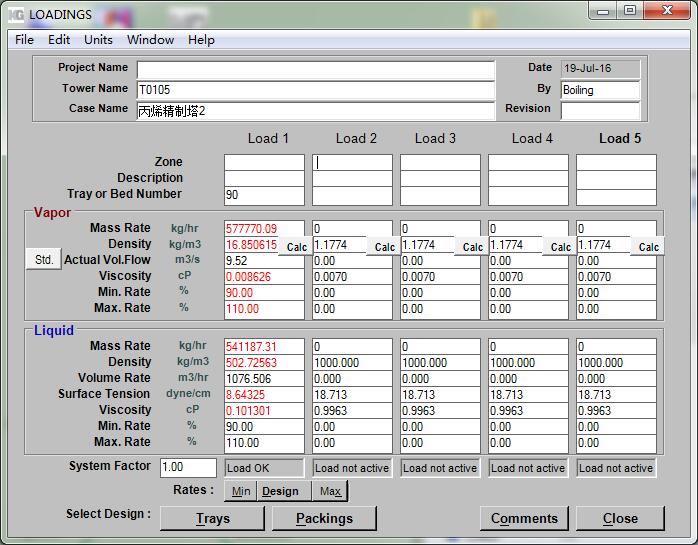Click Load 5 liquid viscosity 0.9963 field
The height and width of the screenshot is (545, 698).
616,411
